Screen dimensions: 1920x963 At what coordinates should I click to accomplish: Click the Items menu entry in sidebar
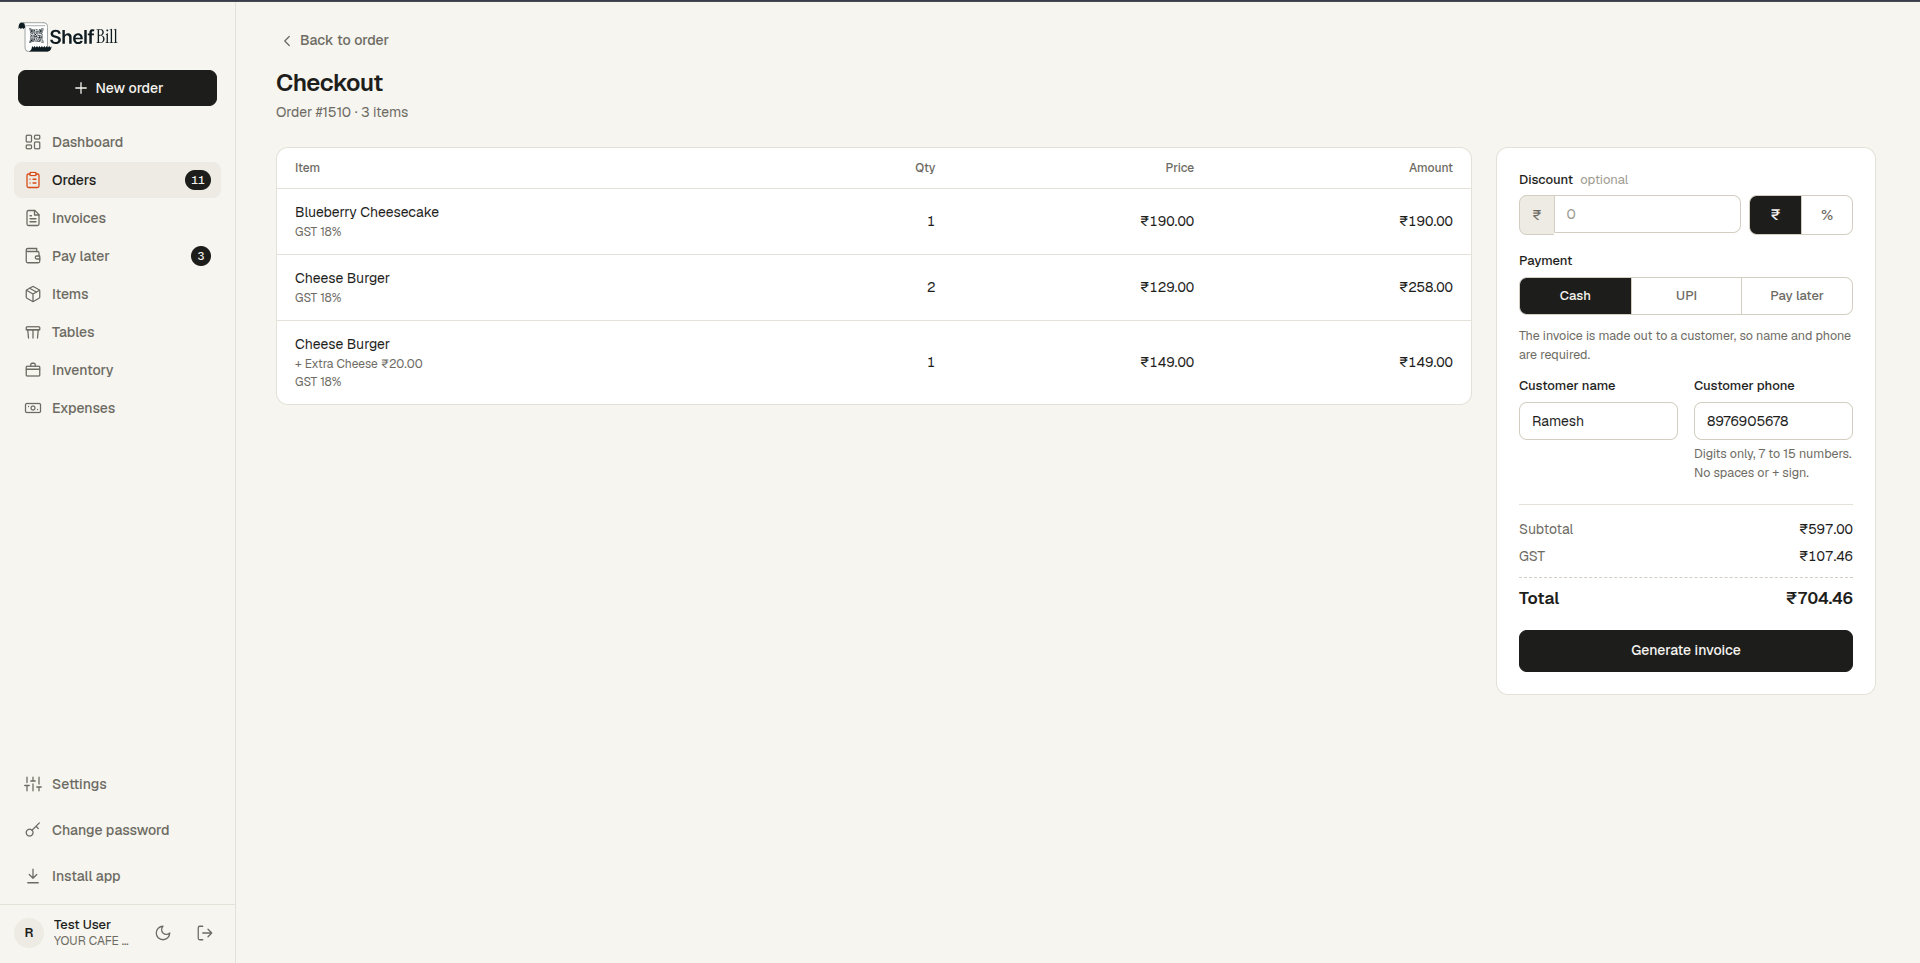pos(118,294)
